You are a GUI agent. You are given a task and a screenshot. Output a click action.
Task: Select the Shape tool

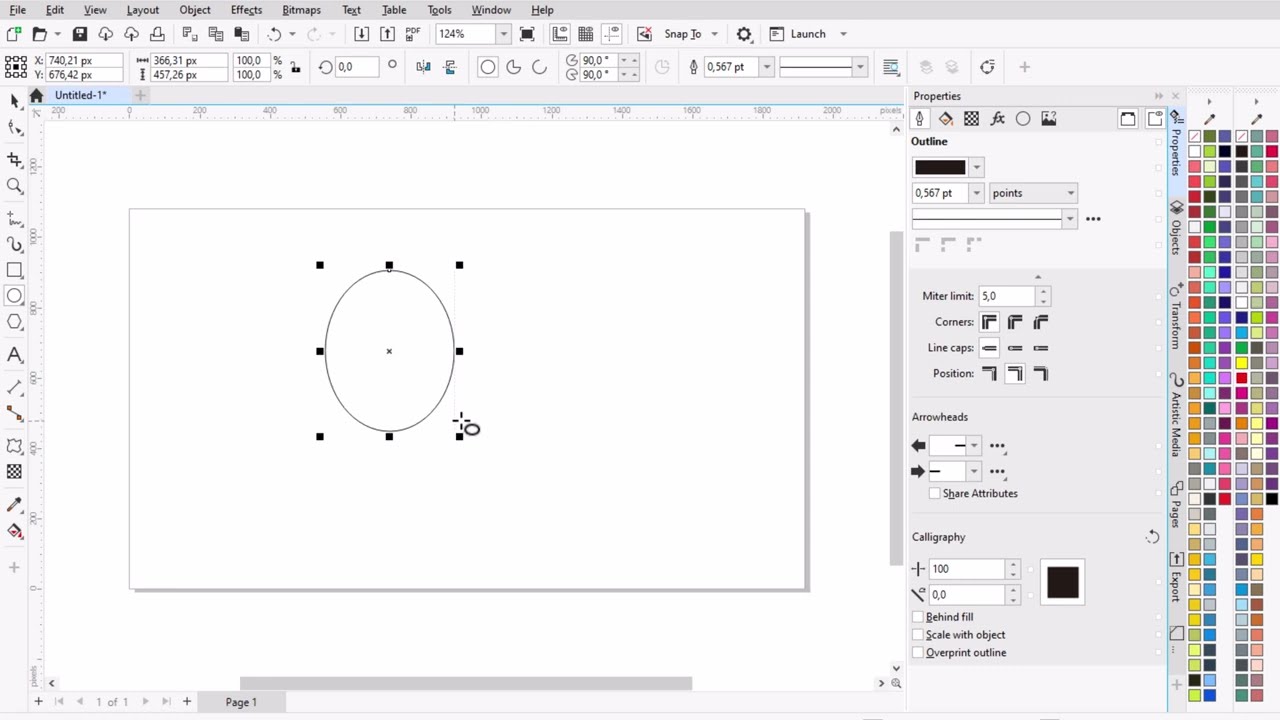click(14, 128)
